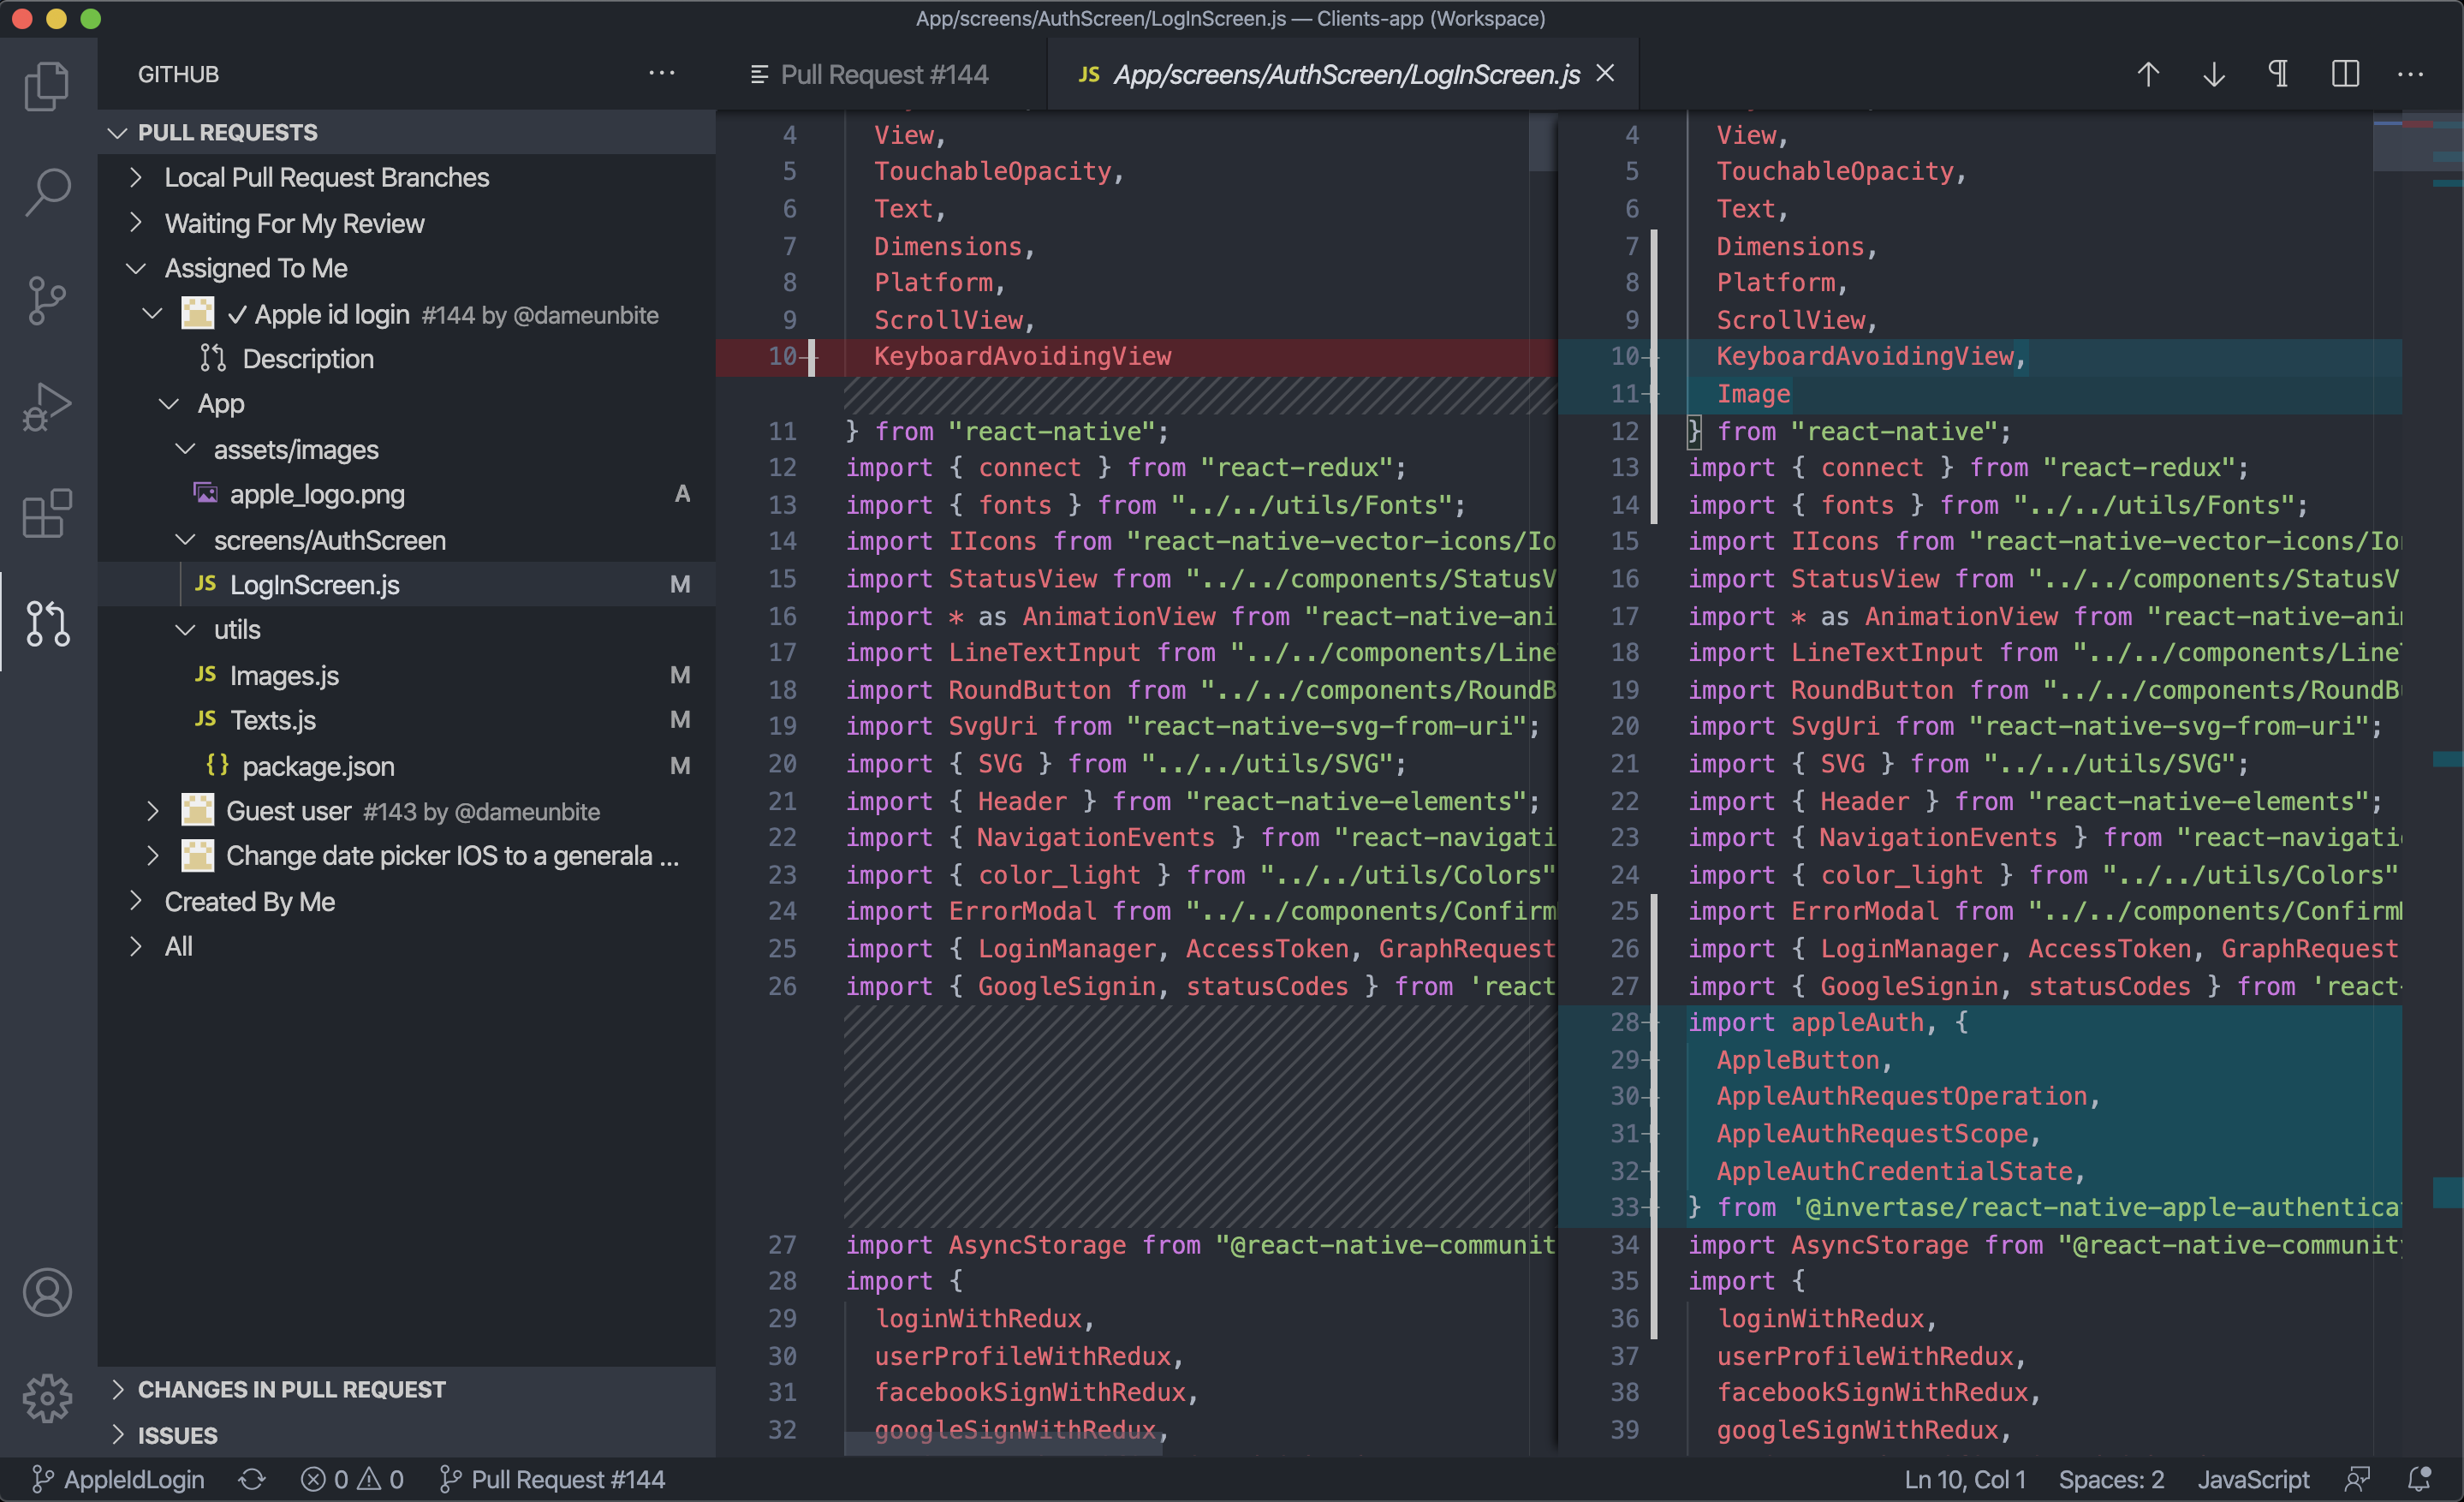Change language mode JavaScript
The image size is (2464, 1502).
(2253, 1479)
